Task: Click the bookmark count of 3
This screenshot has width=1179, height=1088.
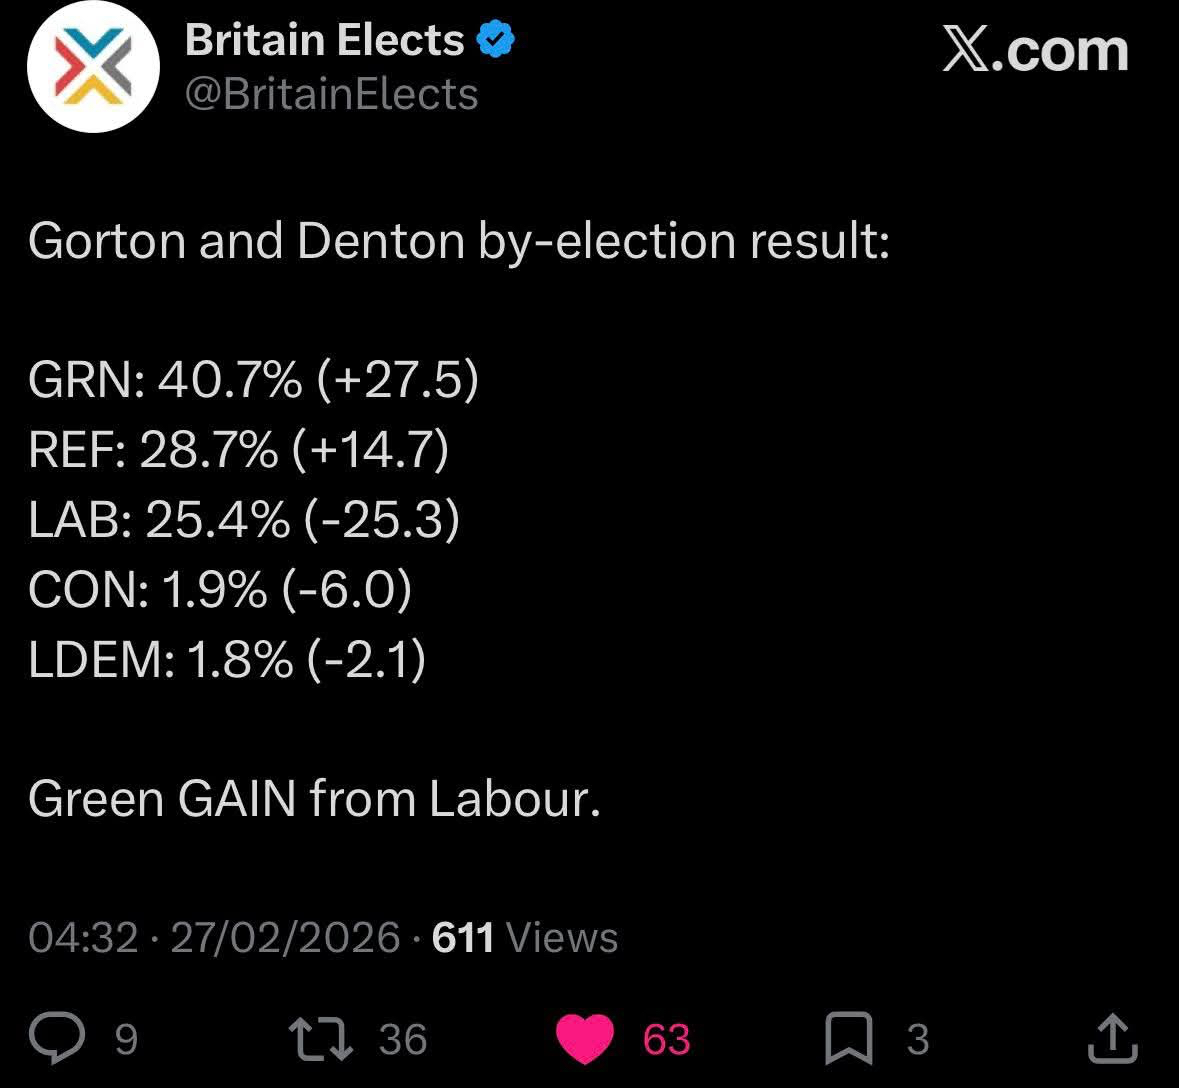Action: tap(918, 1040)
